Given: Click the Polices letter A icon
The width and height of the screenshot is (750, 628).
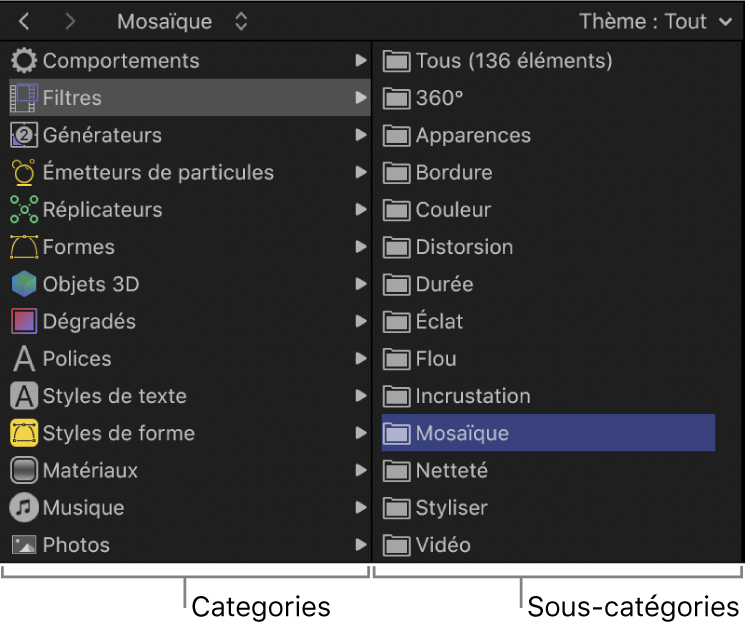Looking at the screenshot, I should click(24, 359).
